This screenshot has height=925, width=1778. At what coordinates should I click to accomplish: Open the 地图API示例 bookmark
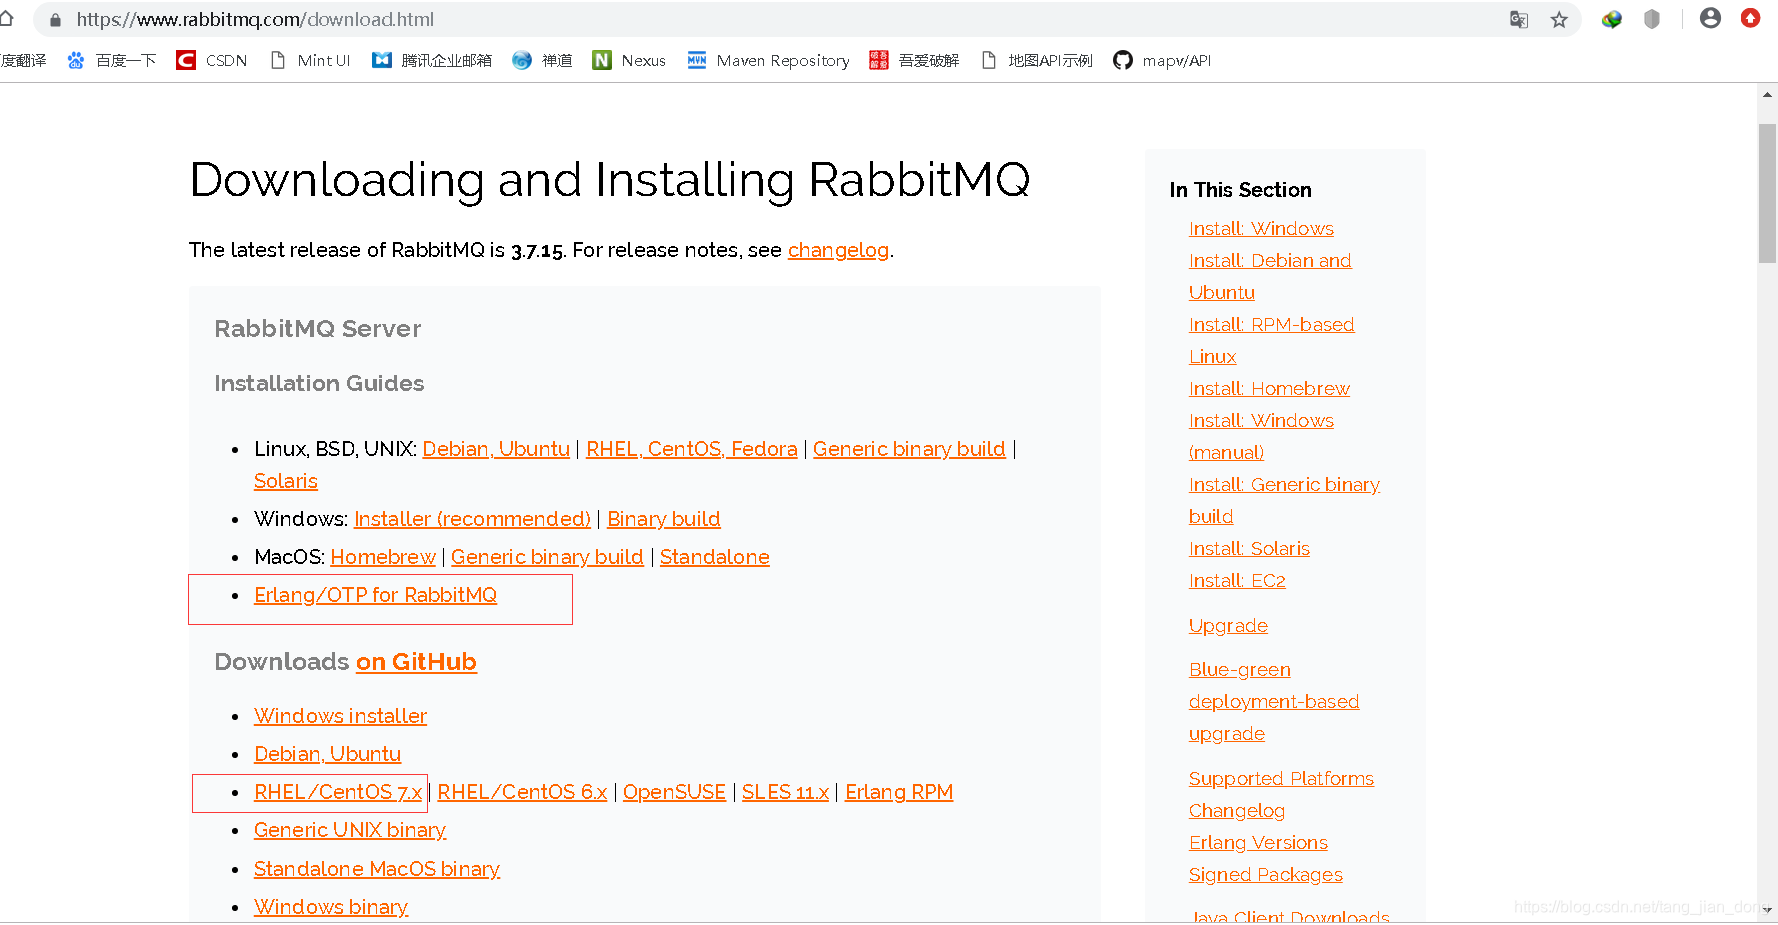(x=1037, y=60)
